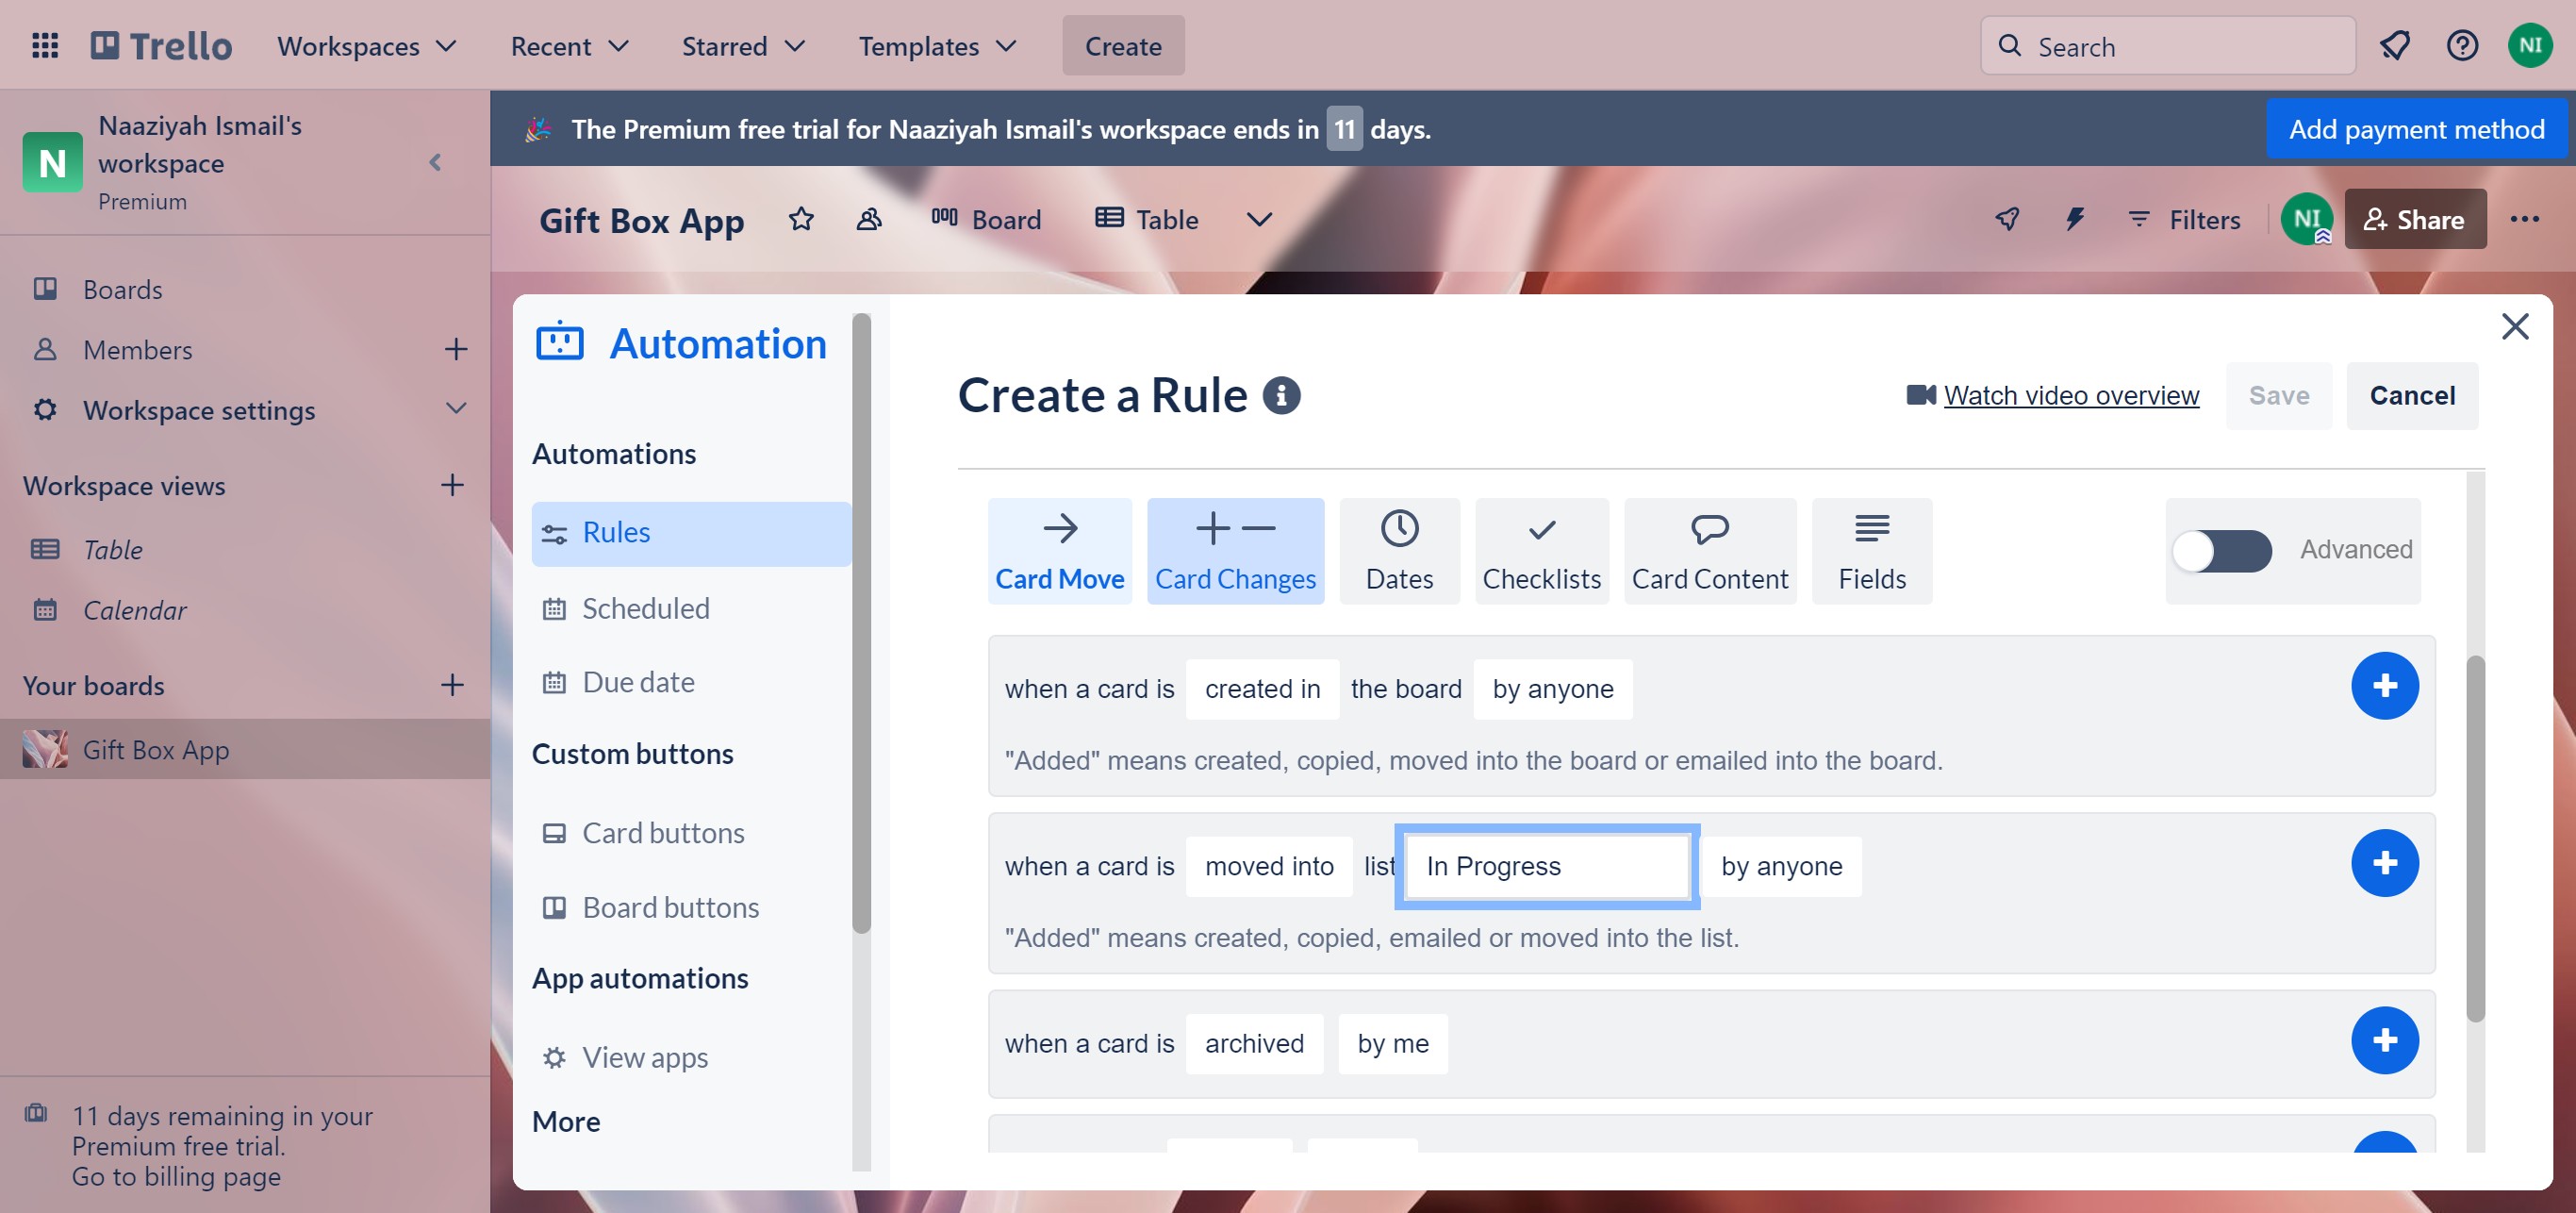Click the star board icon

[x=800, y=219]
